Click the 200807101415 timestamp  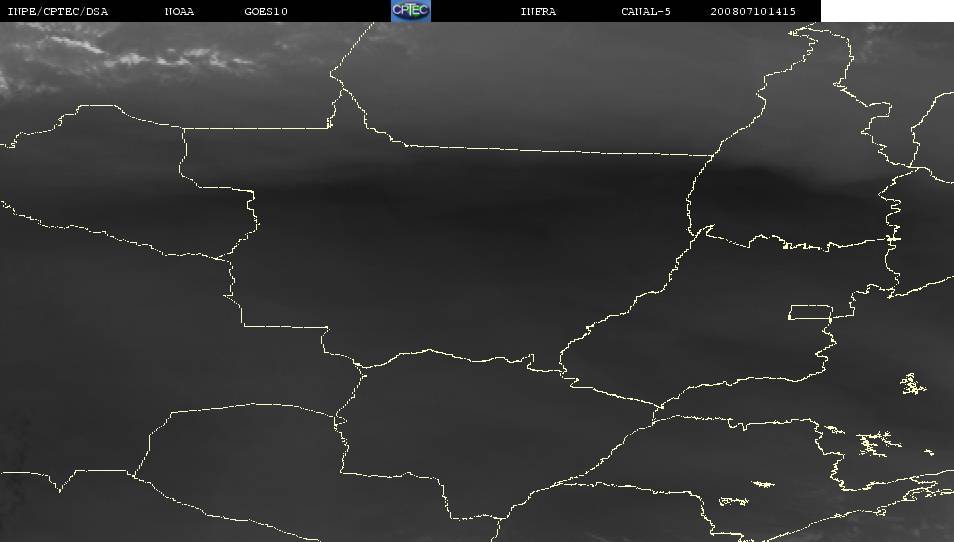click(x=753, y=12)
